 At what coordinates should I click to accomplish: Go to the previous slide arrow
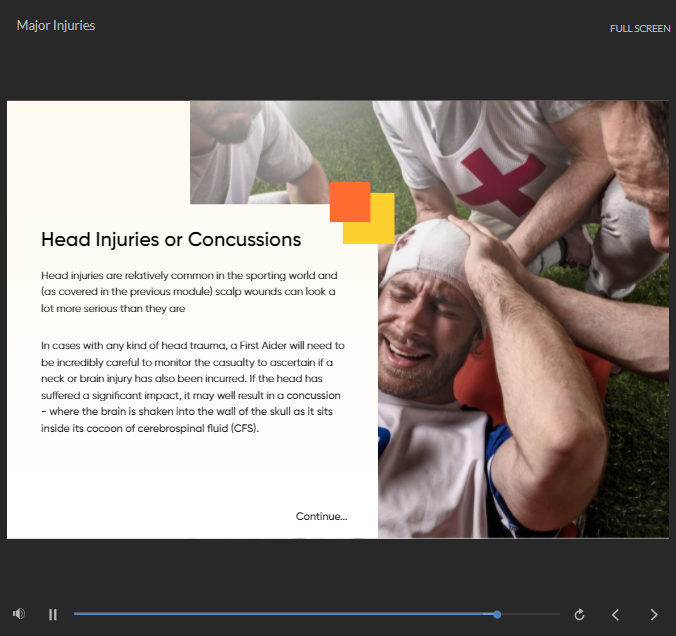click(616, 614)
